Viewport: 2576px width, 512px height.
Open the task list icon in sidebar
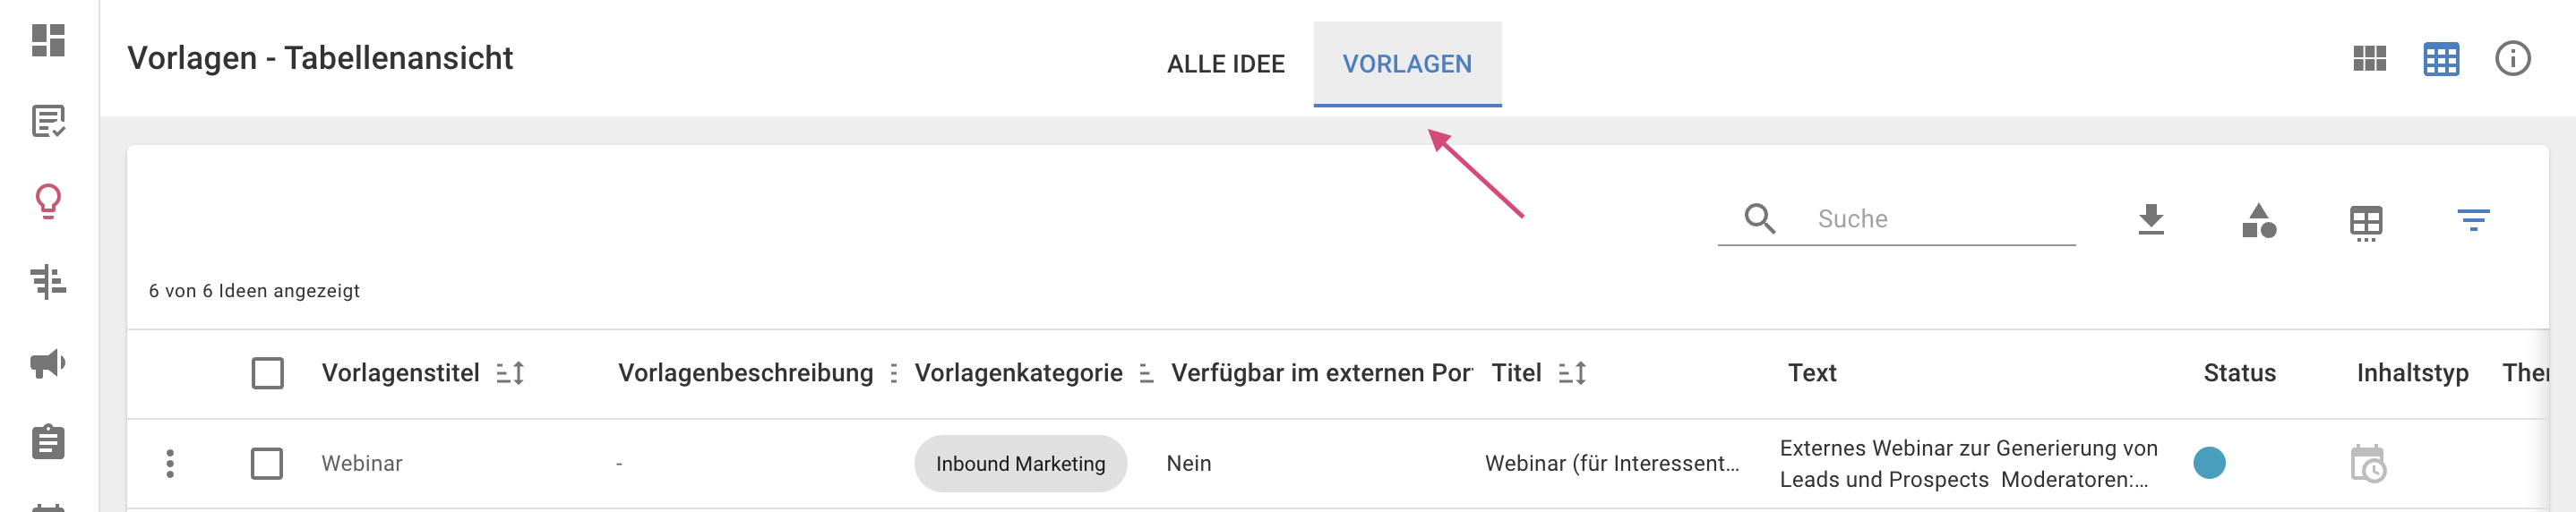pos(48,121)
